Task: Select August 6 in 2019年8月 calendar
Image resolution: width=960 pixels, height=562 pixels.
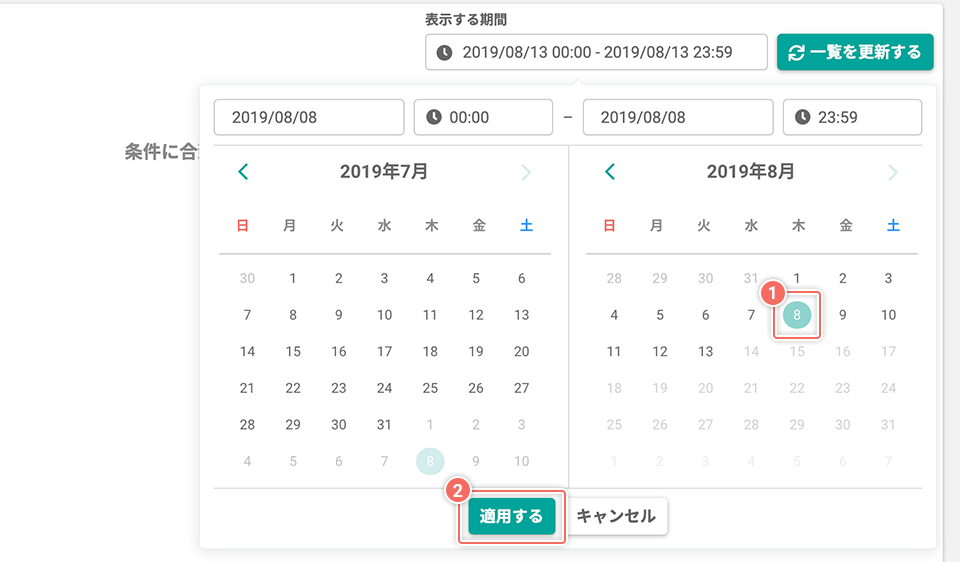Action: click(705, 315)
